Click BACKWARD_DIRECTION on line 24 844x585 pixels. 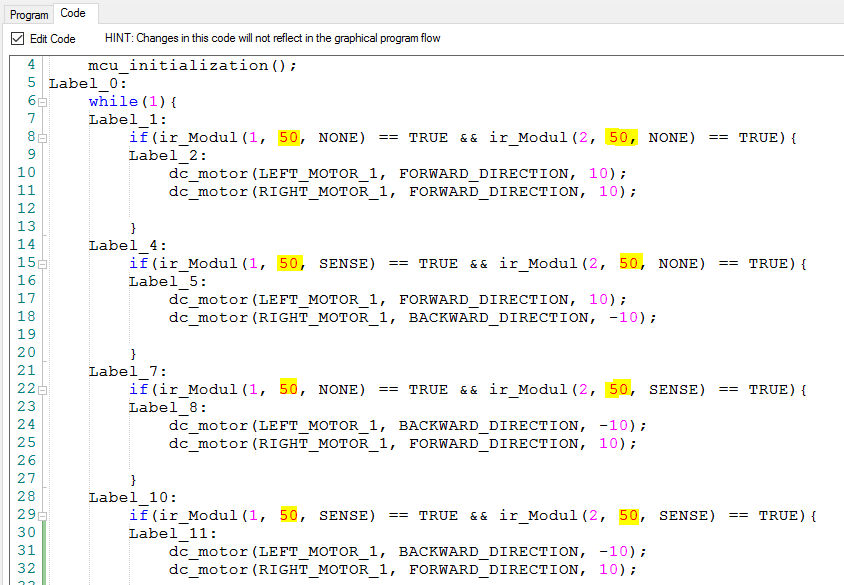point(488,426)
